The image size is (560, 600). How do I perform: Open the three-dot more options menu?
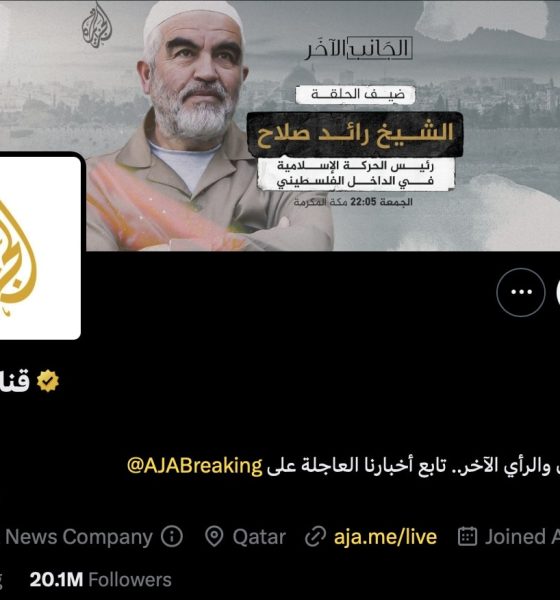coord(521,292)
